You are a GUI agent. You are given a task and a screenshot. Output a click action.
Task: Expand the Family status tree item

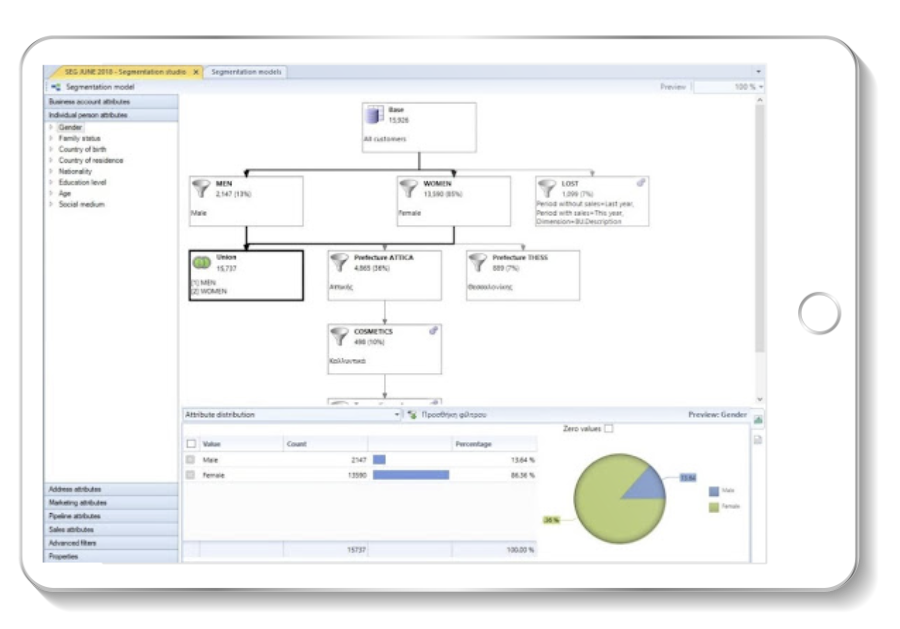[50, 139]
